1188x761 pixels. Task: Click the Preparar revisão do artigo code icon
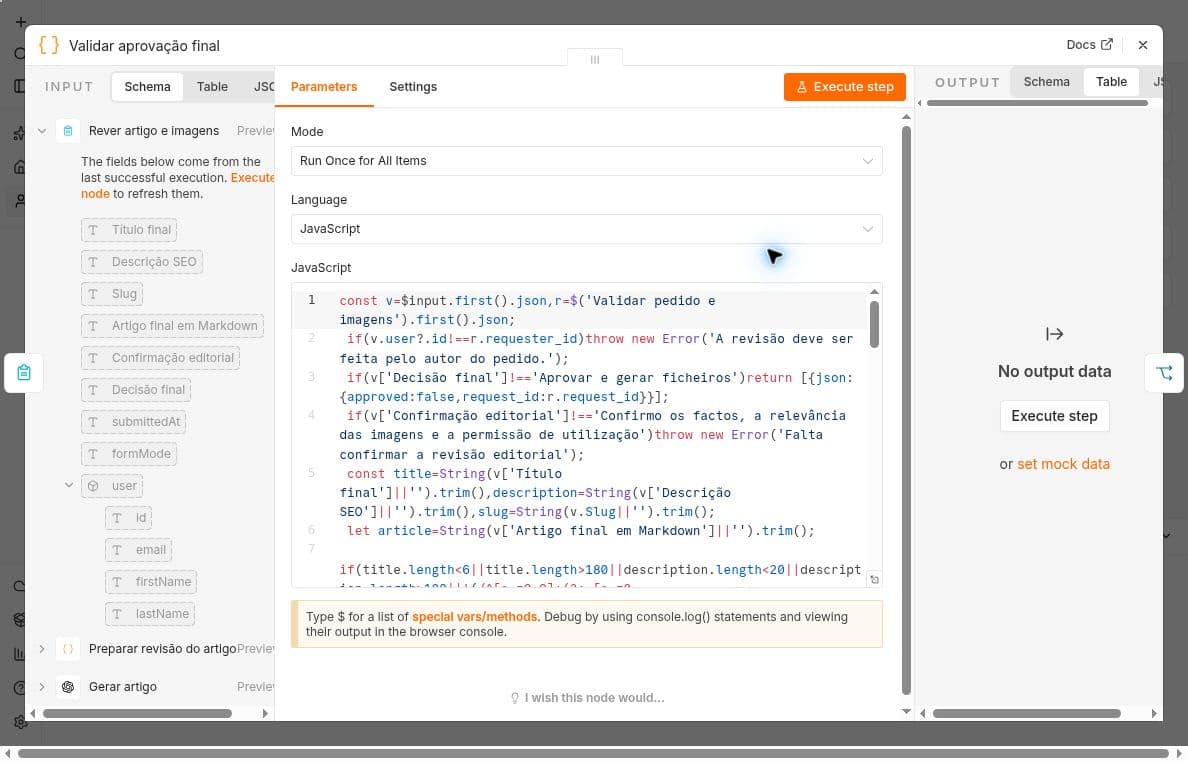click(x=67, y=649)
